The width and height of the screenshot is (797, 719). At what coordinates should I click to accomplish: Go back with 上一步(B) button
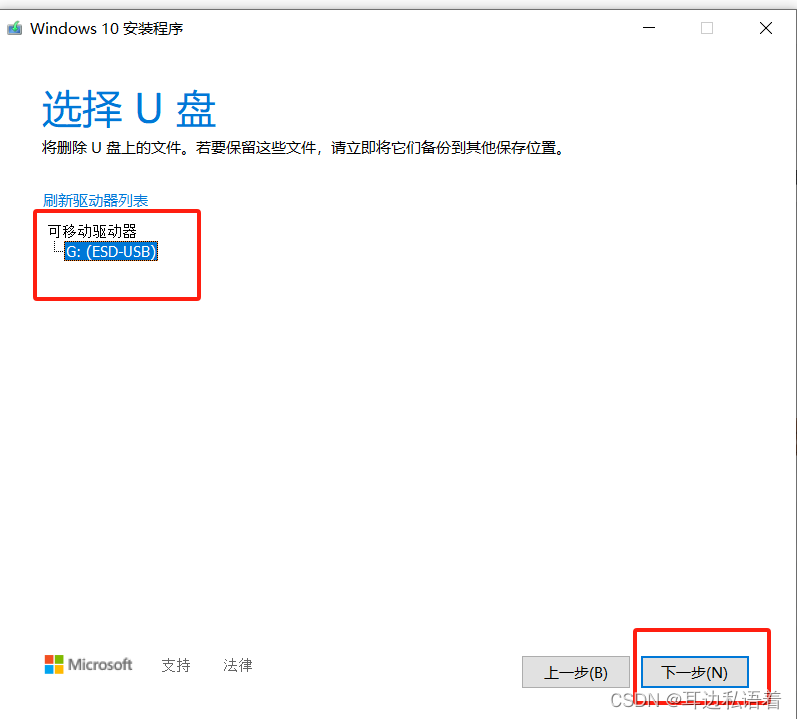[575, 672]
